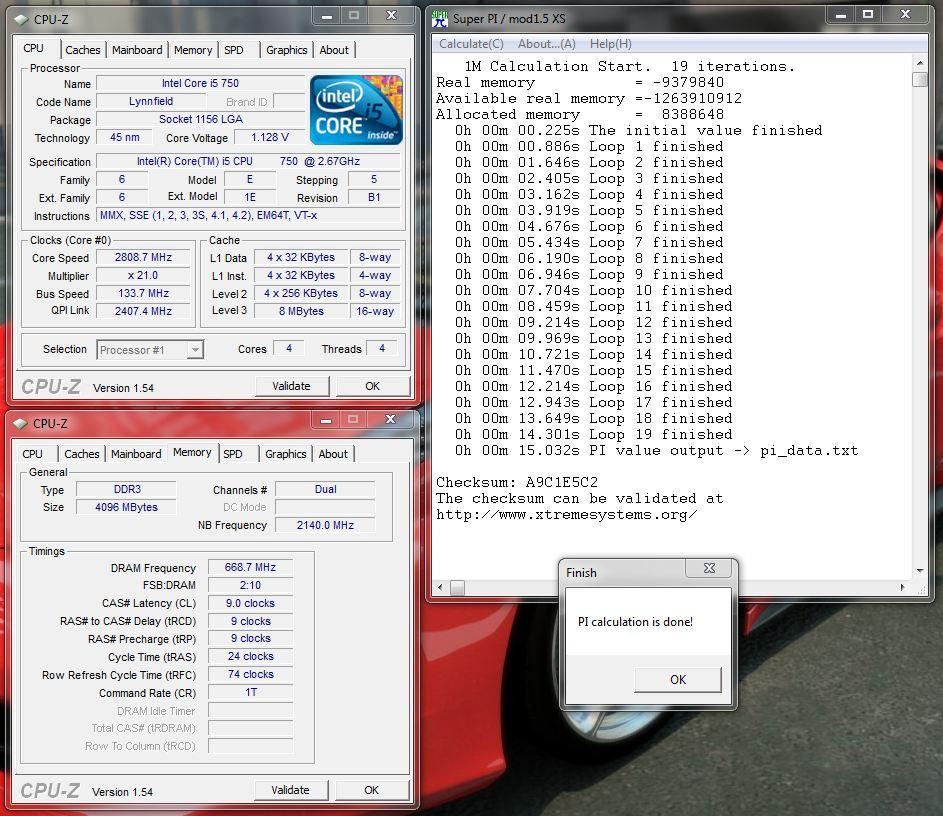Open SPD tab in lower CPU-Z window

tap(233, 454)
